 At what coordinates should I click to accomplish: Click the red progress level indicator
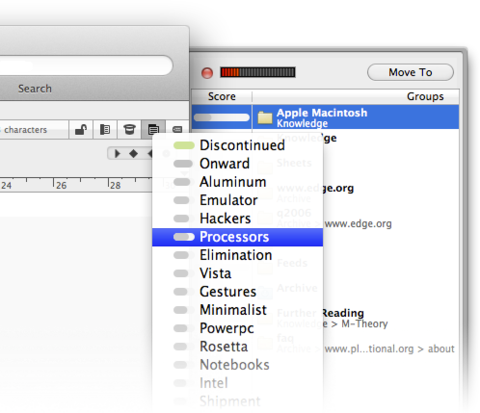258,72
